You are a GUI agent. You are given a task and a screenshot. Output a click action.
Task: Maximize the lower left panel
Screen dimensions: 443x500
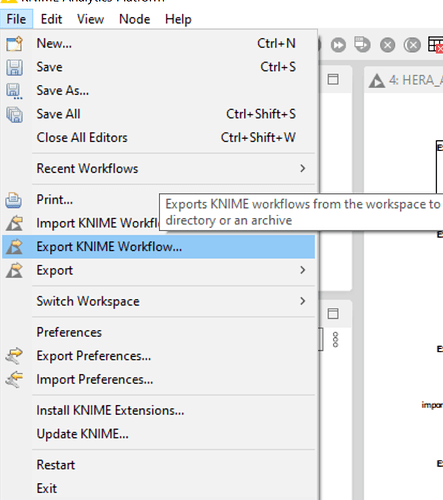333,314
